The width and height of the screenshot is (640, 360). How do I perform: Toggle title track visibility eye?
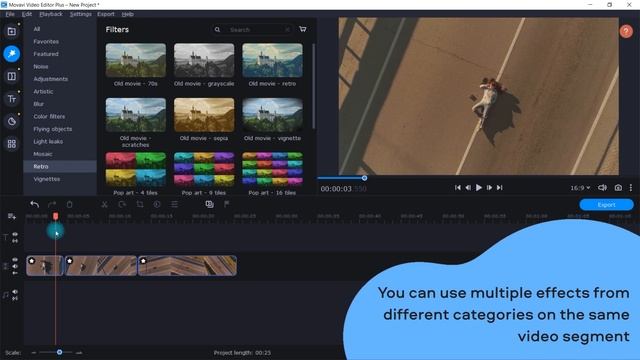15,234
